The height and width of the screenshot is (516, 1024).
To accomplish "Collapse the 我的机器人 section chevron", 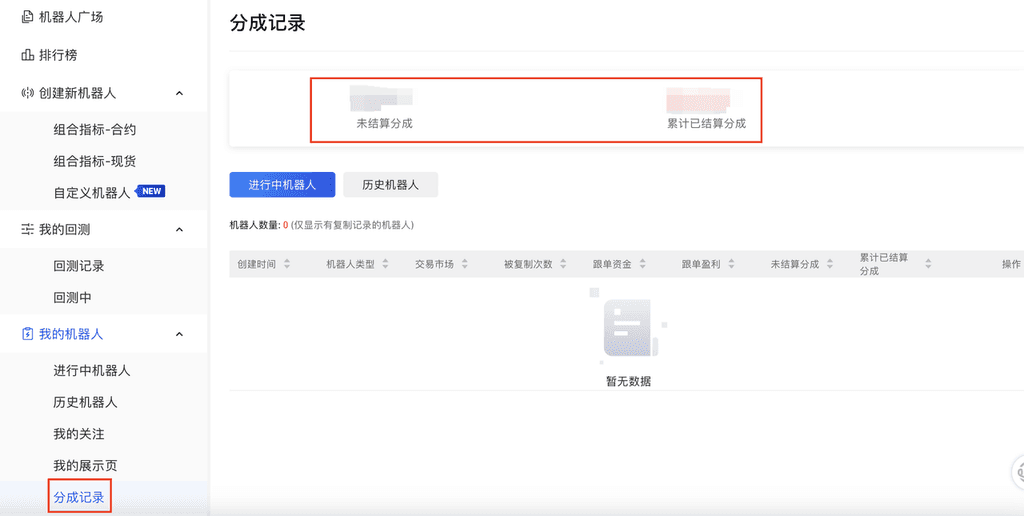I will pyautogui.click(x=180, y=334).
